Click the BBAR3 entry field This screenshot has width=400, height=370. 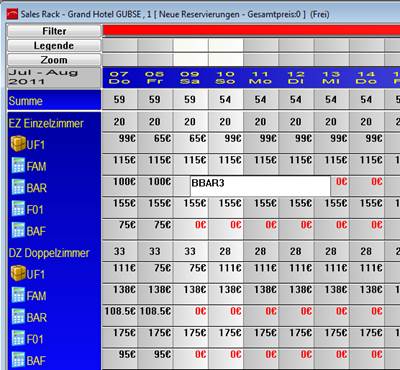260,186
